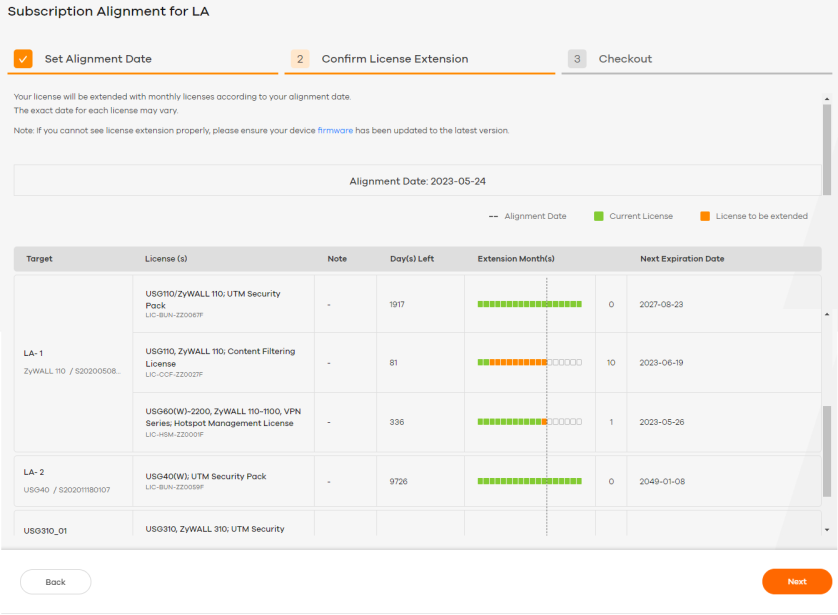Click the 336 days left value
This screenshot has width=838, height=615.
397,422
